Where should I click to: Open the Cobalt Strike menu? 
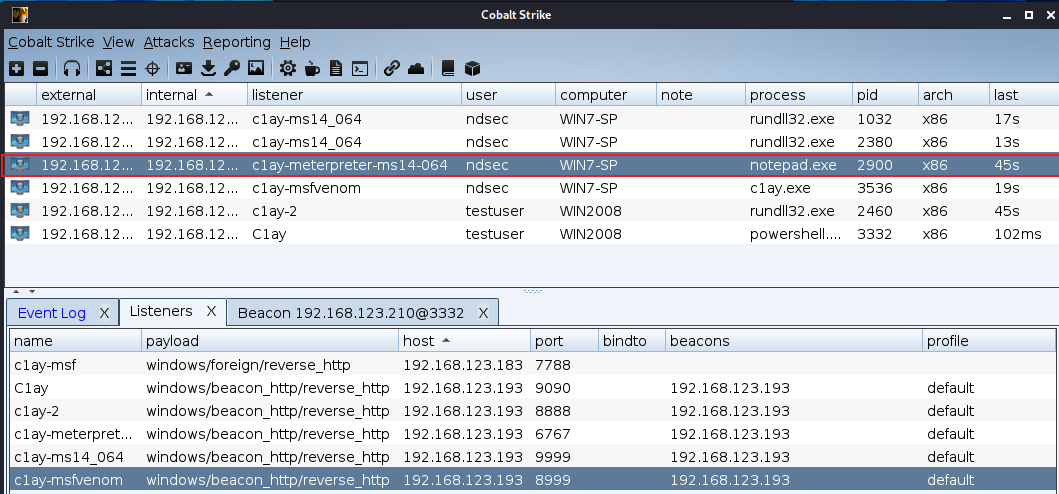51,42
